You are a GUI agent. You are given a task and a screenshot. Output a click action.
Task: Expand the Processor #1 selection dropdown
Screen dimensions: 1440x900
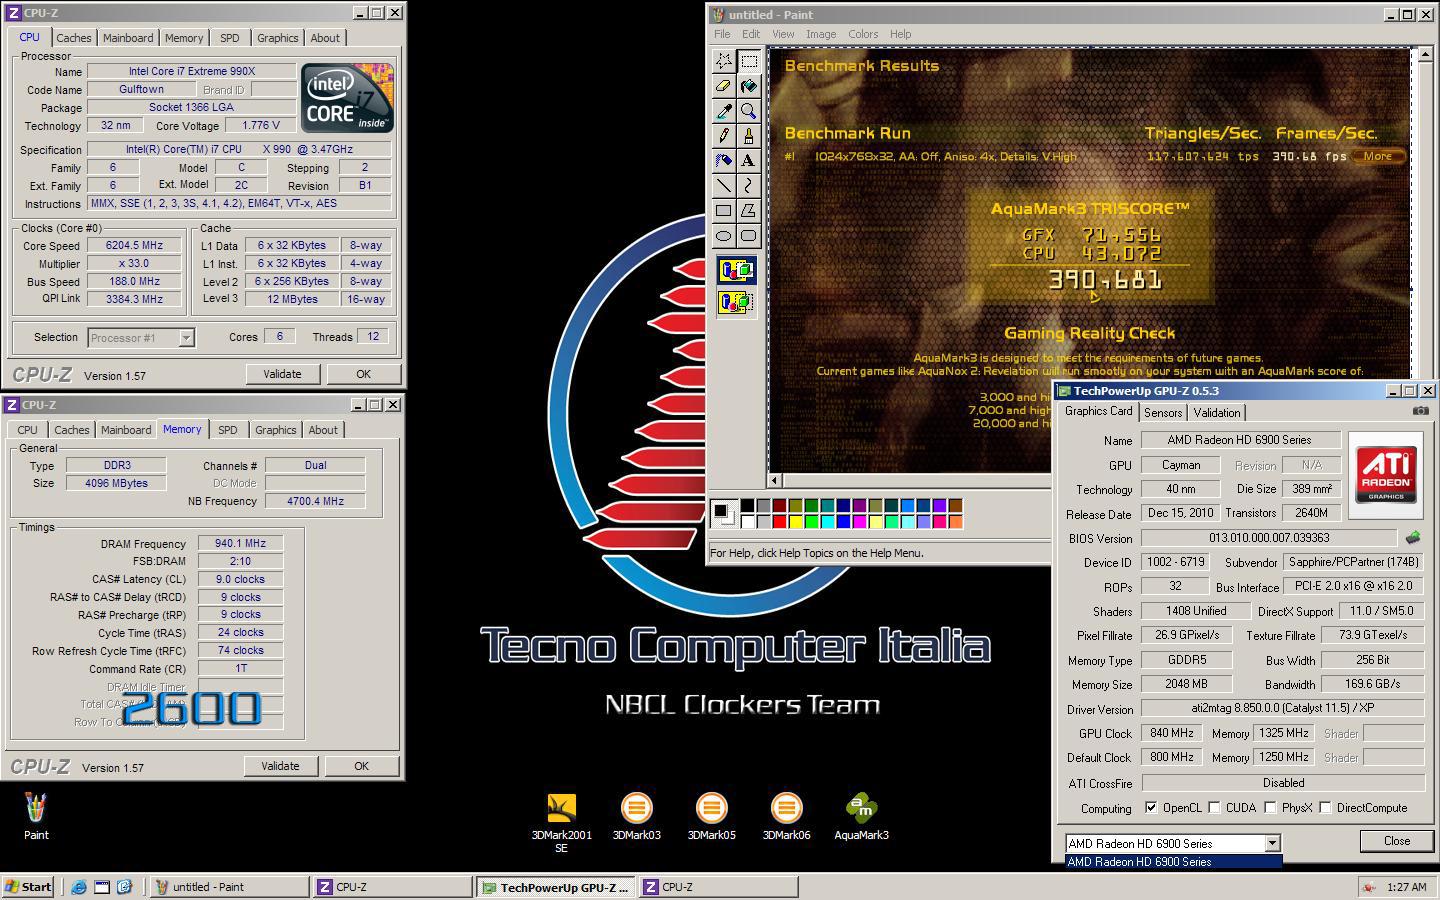(x=186, y=338)
